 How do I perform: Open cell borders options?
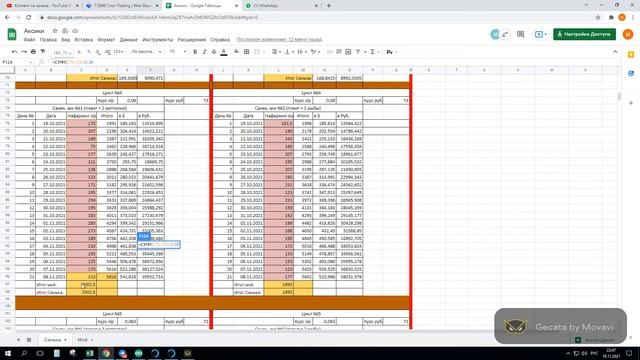click(247, 52)
